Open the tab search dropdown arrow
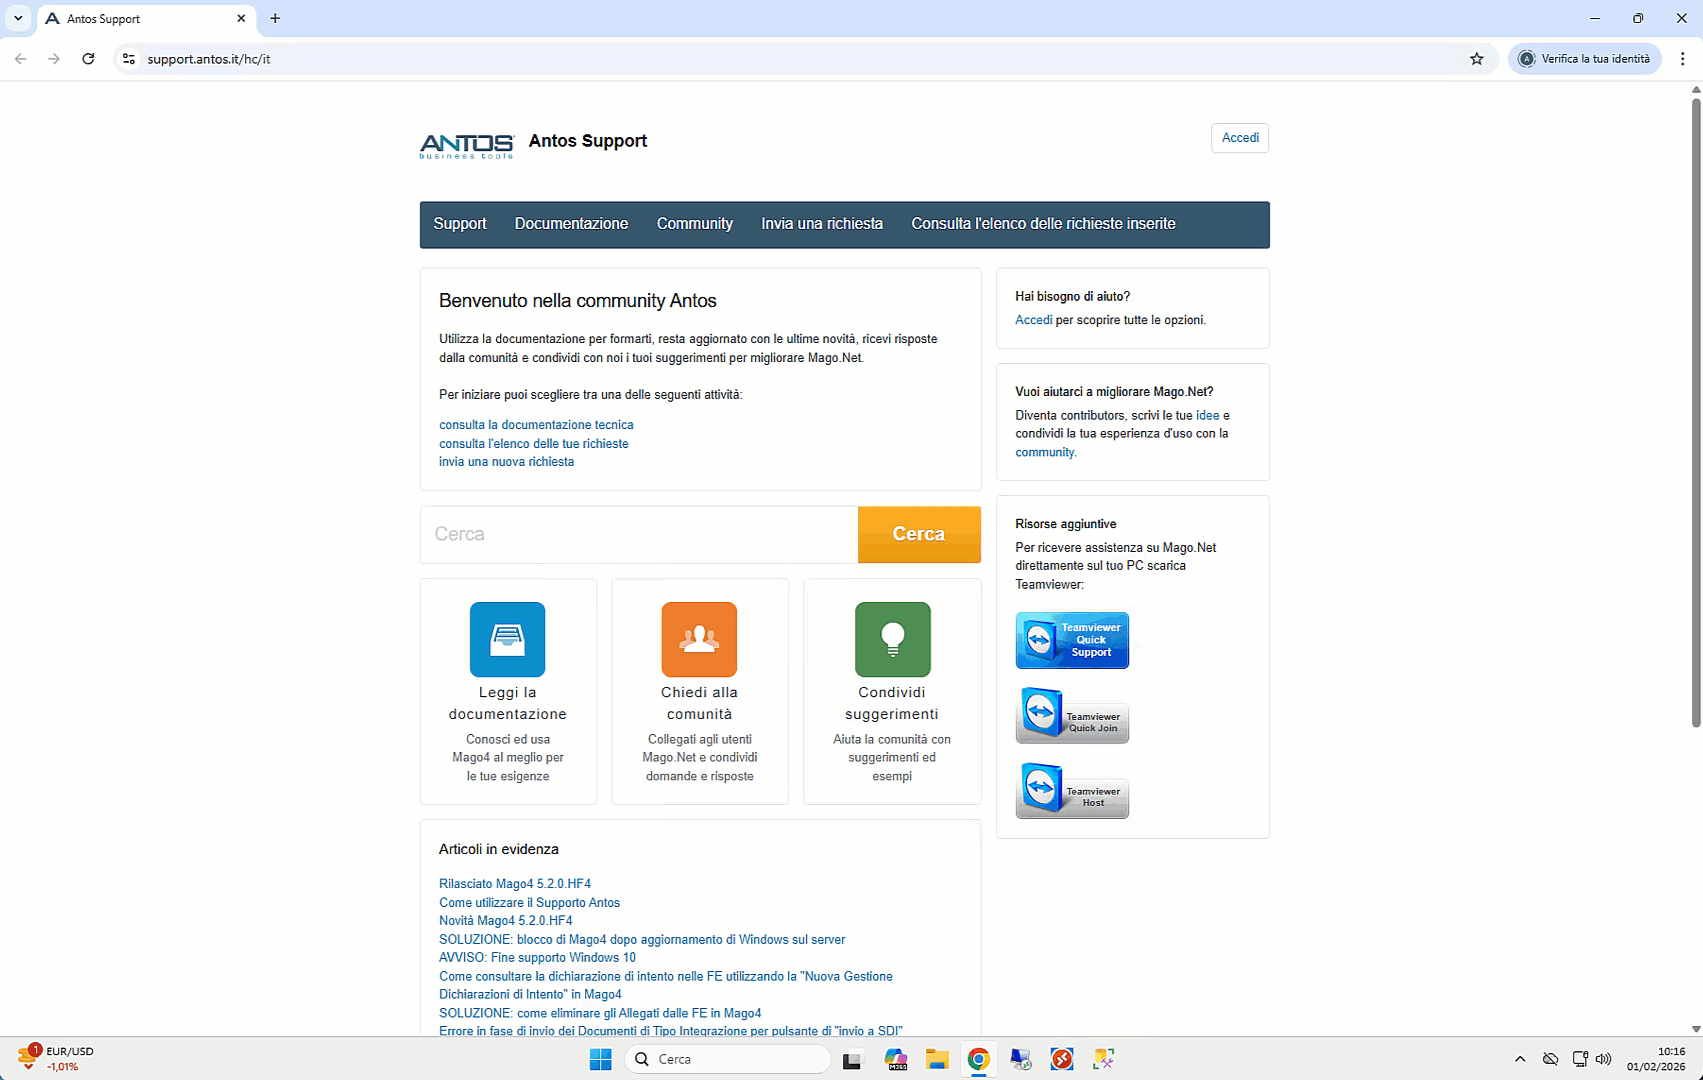Image resolution: width=1703 pixels, height=1080 pixels. [x=18, y=18]
